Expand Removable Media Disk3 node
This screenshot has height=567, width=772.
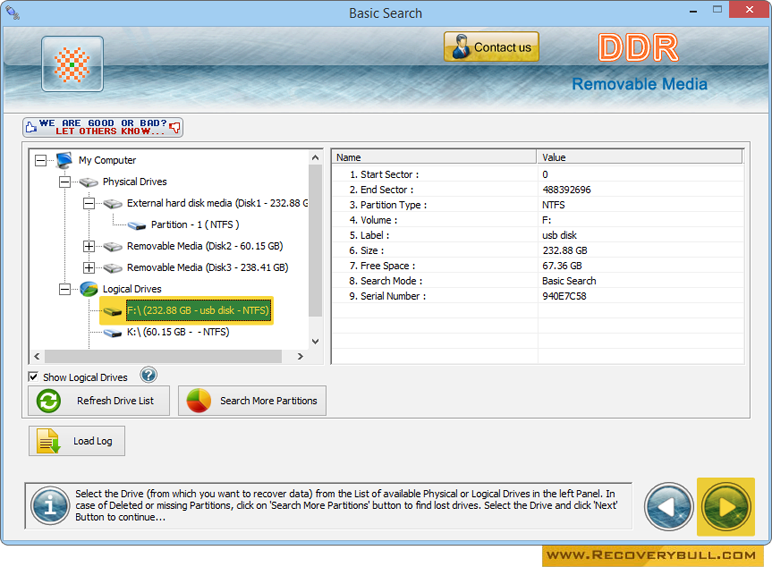pos(89,268)
